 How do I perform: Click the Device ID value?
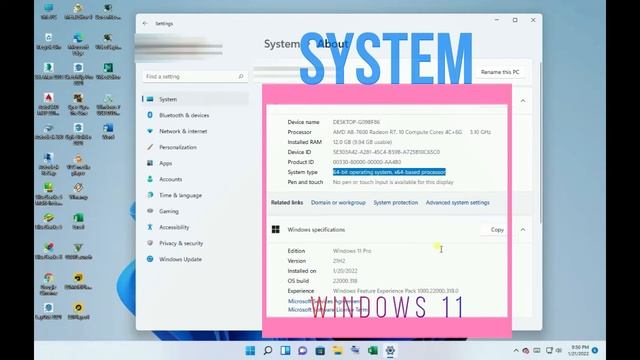(386, 152)
